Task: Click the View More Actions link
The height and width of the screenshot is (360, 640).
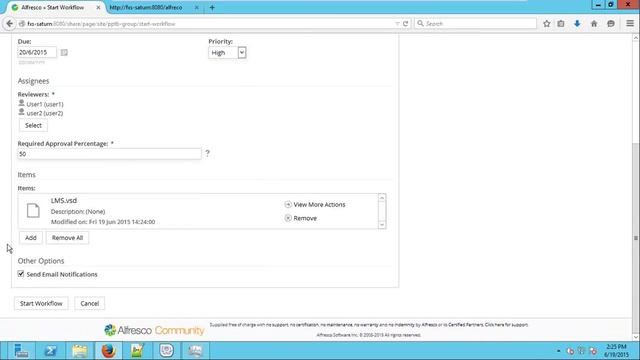Action: click(x=319, y=204)
